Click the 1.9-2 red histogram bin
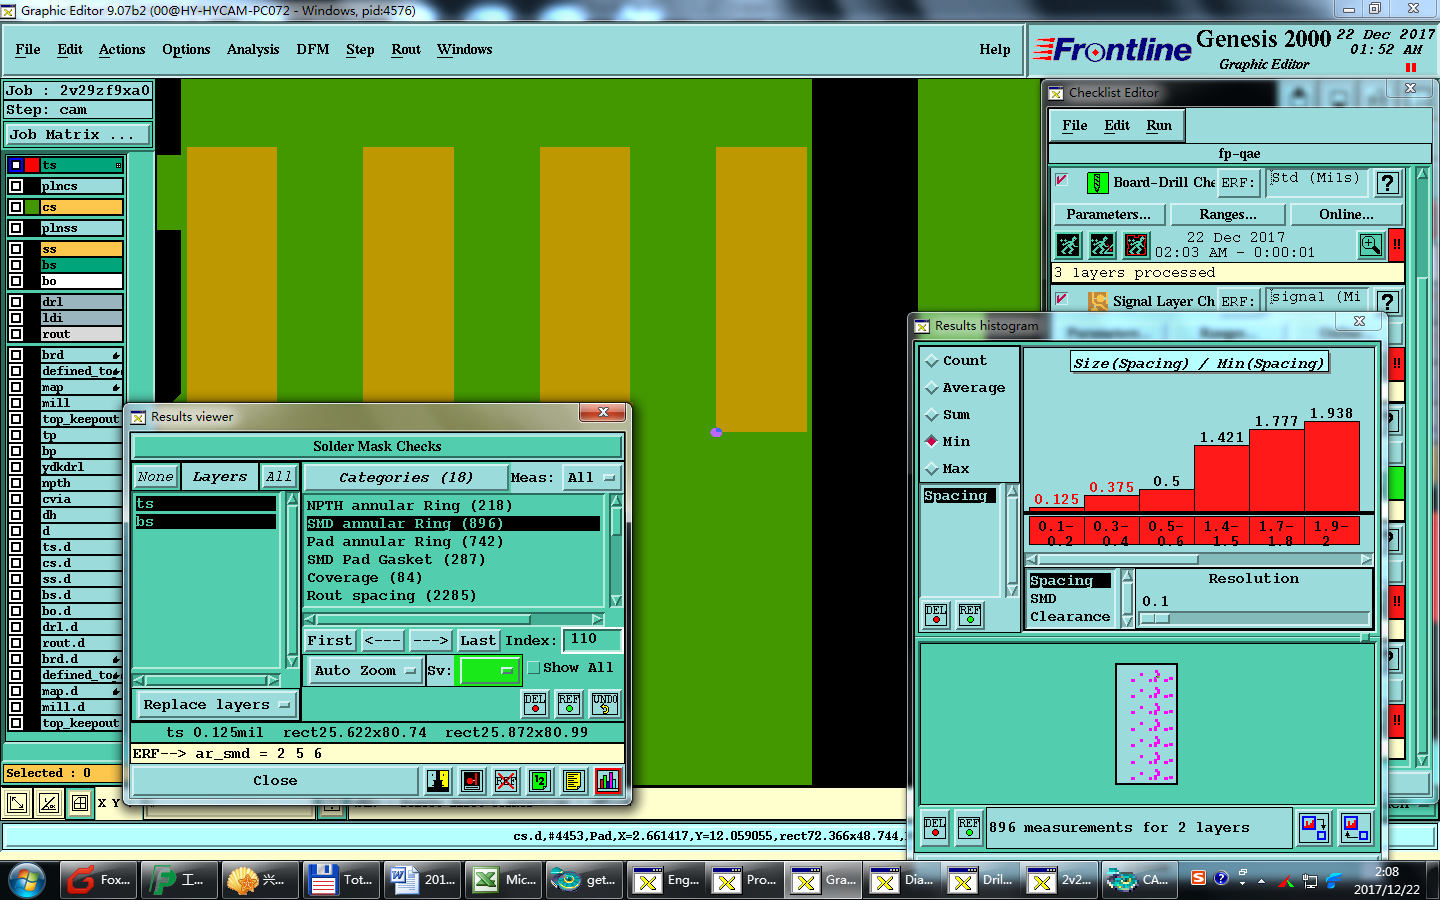The image size is (1440, 900). [1333, 532]
